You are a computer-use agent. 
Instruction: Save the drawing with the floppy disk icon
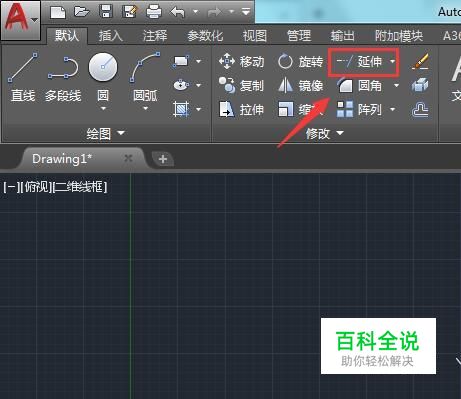coord(106,12)
